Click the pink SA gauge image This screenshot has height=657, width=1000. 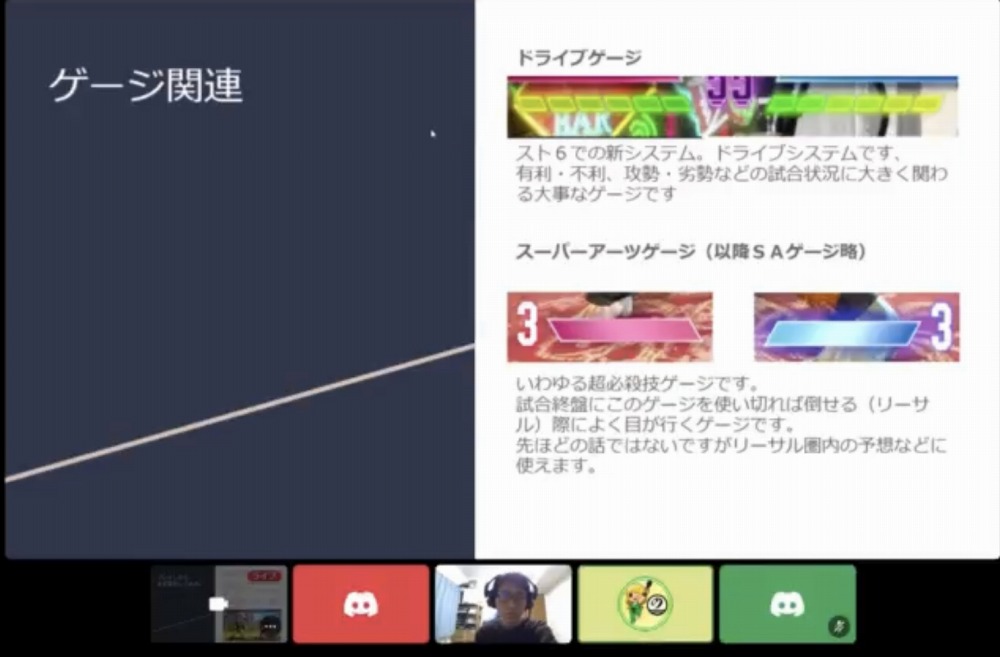coord(610,327)
